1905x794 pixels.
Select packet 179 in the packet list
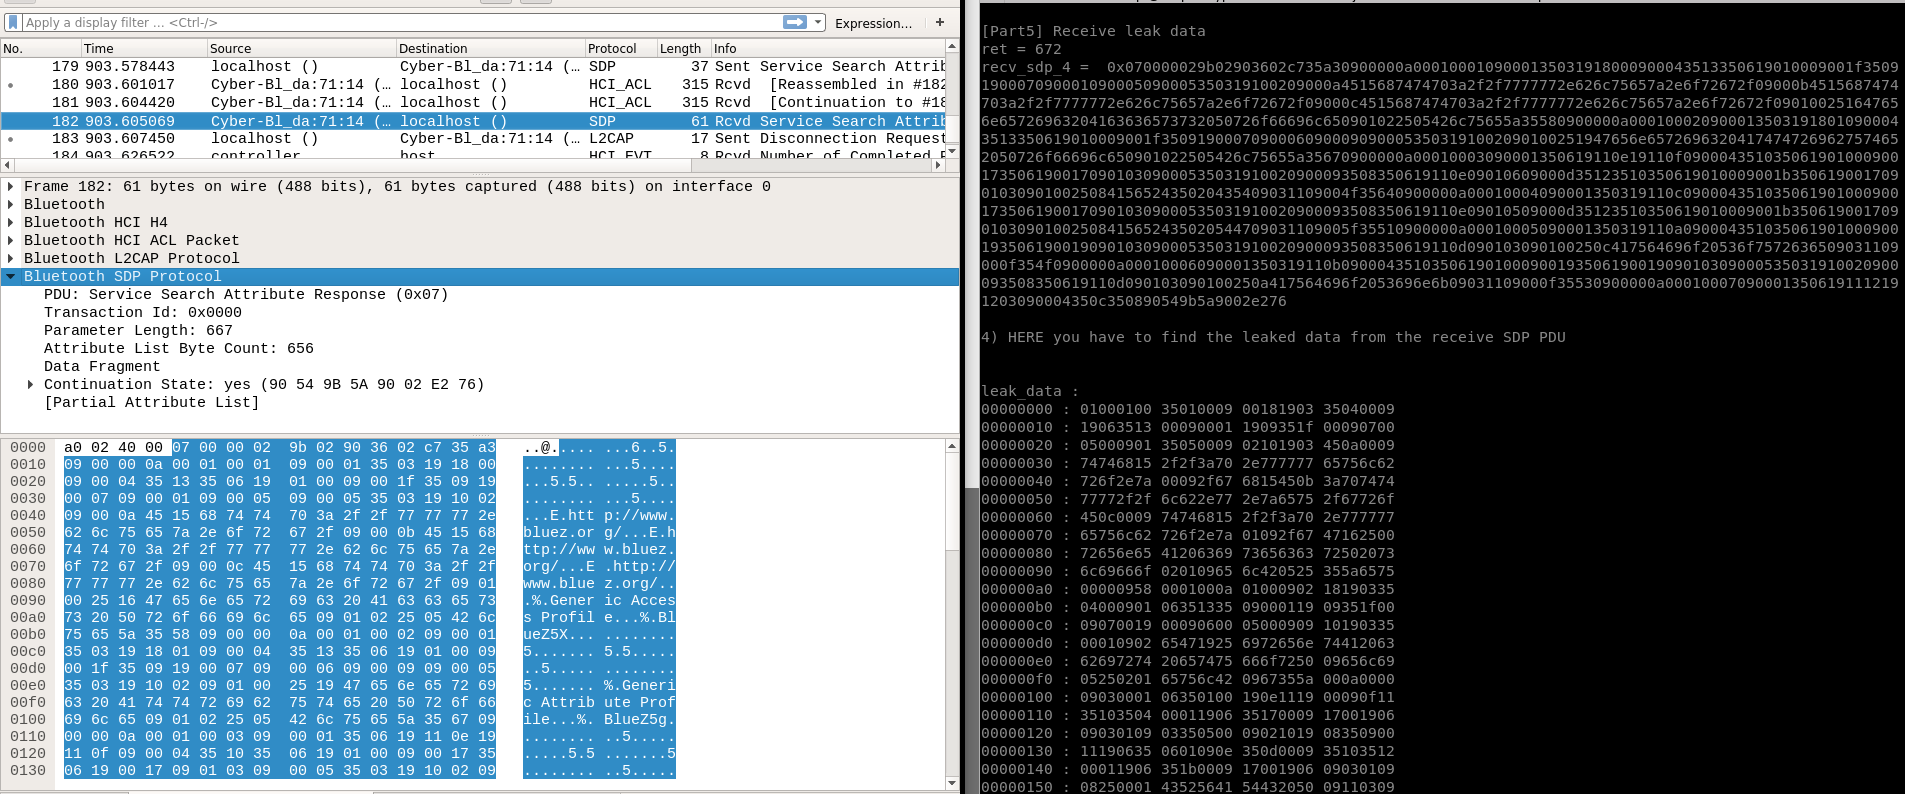tap(473, 66)
